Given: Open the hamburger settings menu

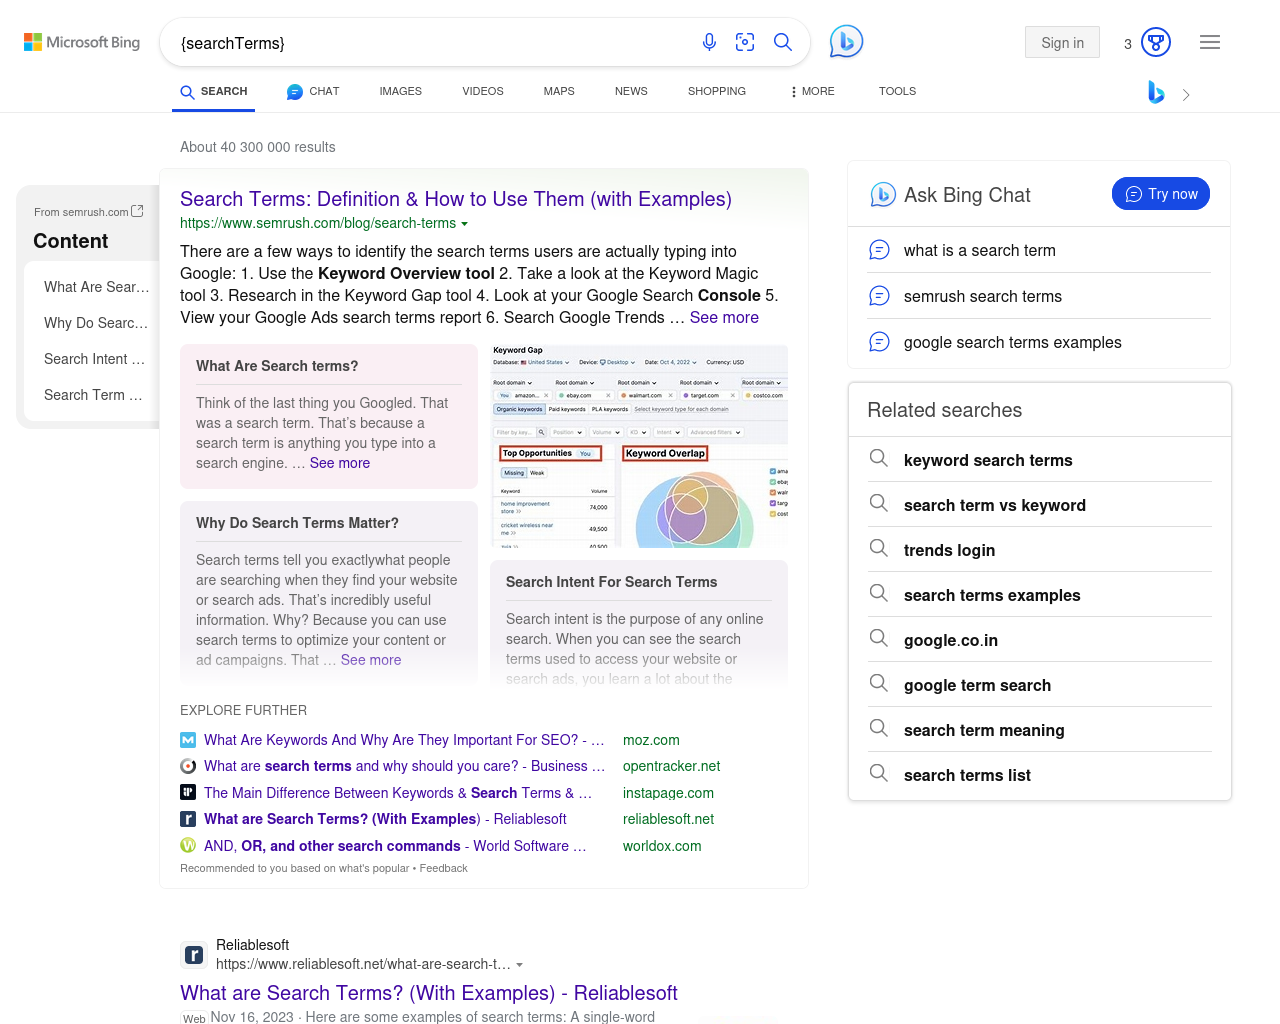Looking at the screenshot, I should (x=1210, y=42).
